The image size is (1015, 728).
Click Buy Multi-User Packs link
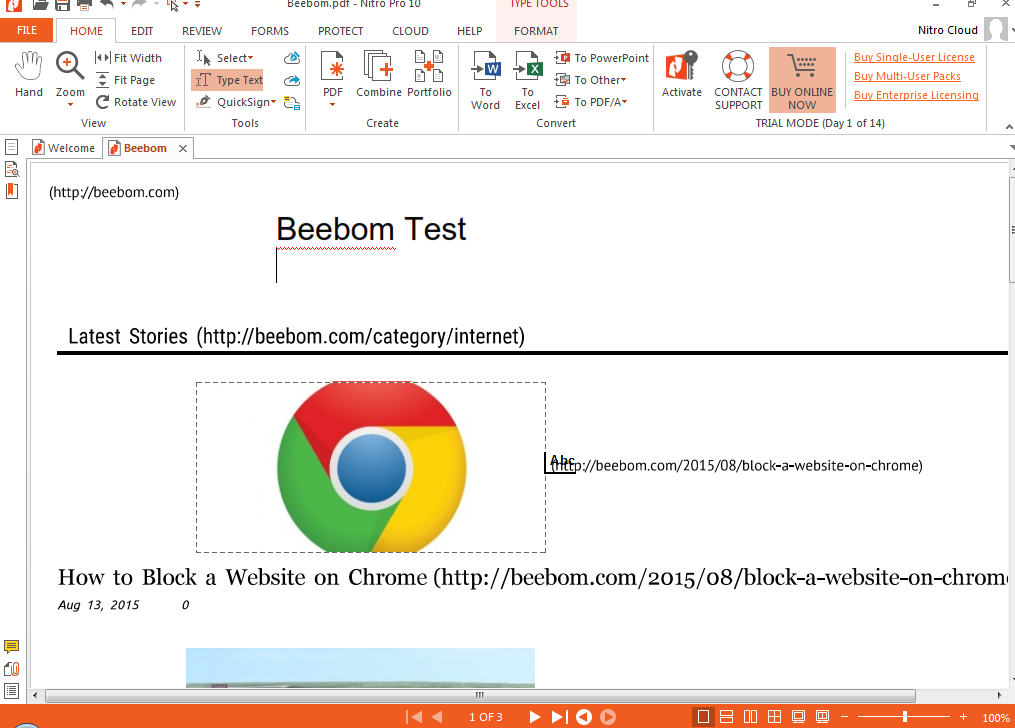point(907,76)
